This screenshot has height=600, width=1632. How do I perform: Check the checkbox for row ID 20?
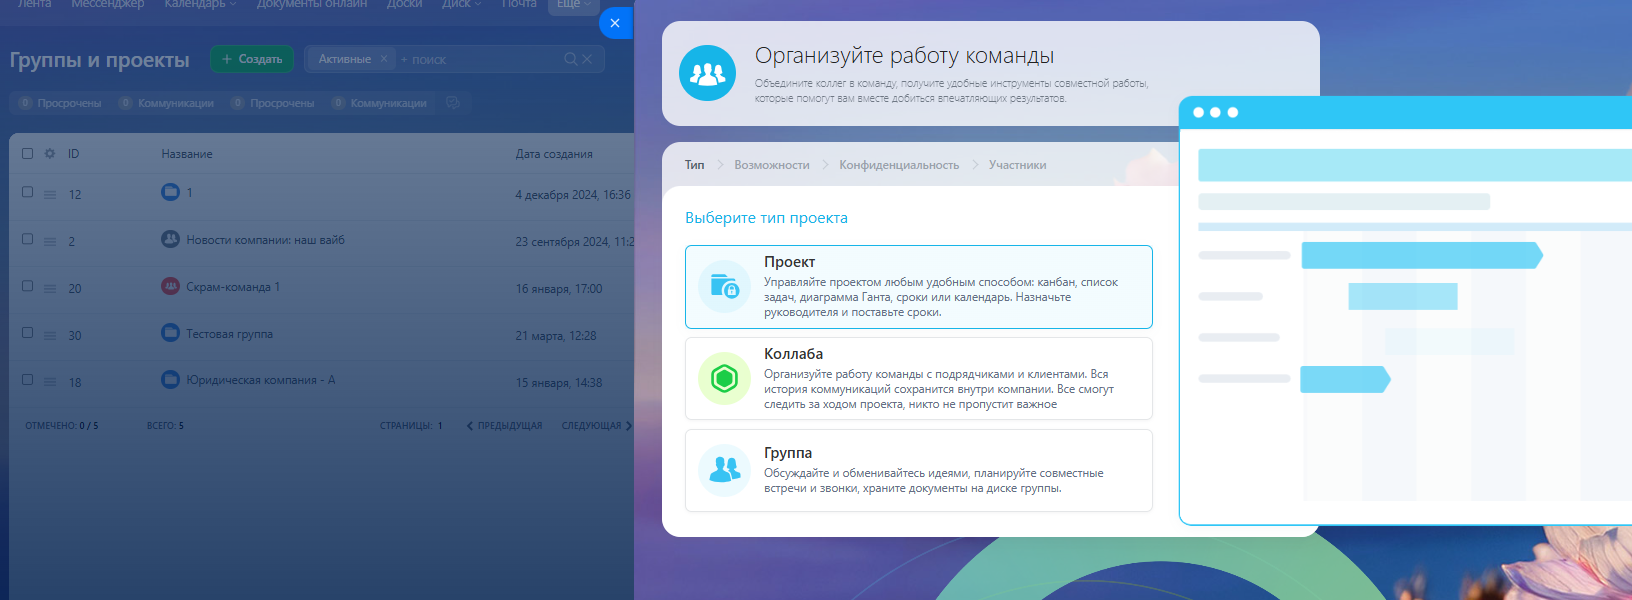click(28, 286)
